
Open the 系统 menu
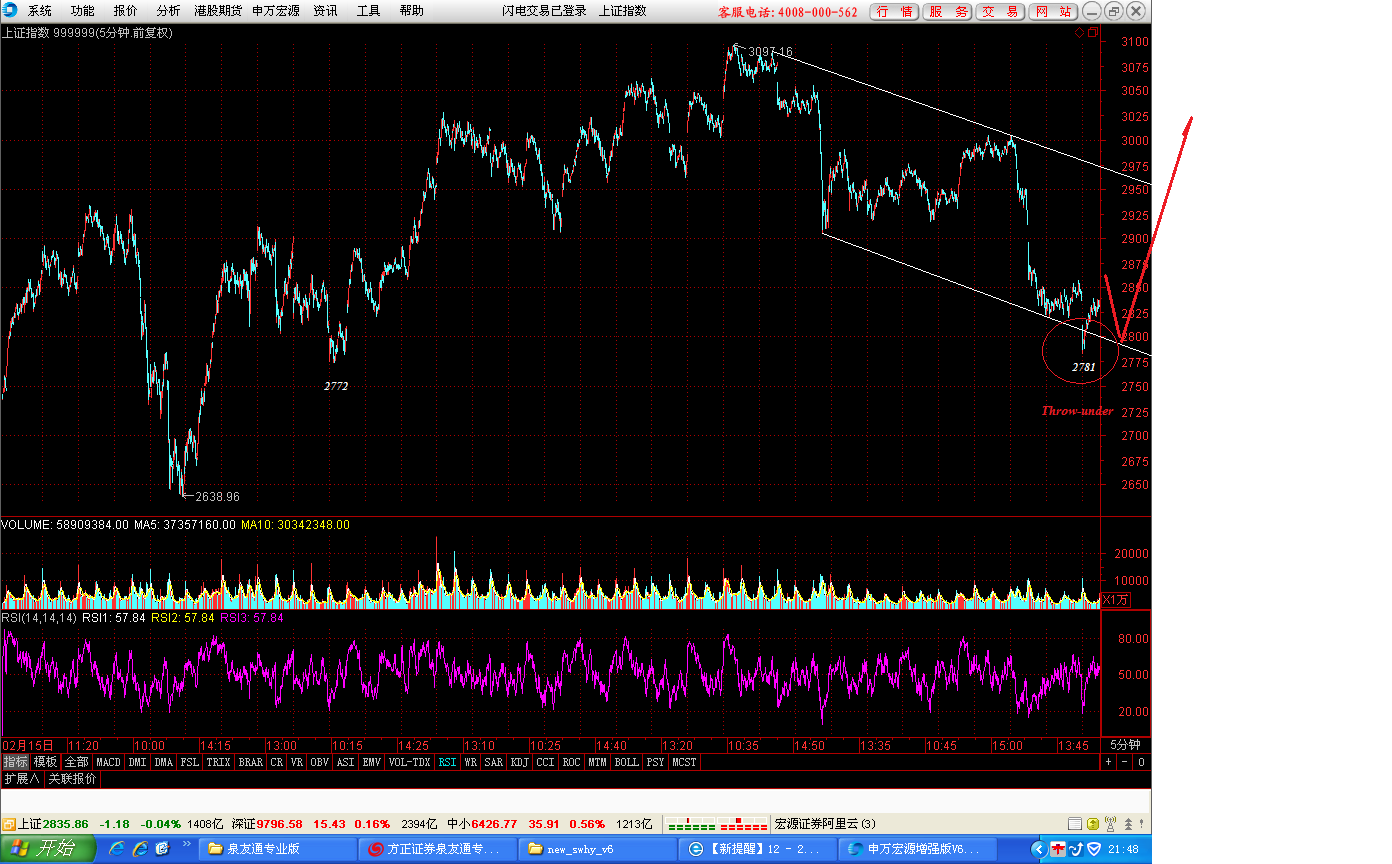click(x=40, y=11)
